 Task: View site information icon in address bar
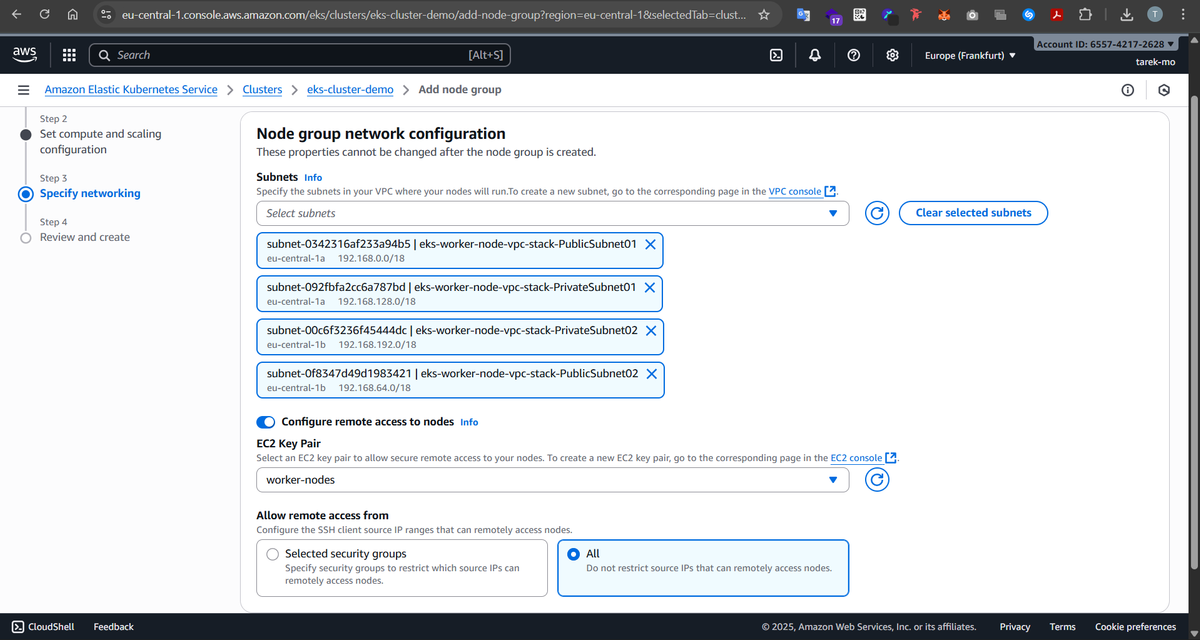click(105, 15)
